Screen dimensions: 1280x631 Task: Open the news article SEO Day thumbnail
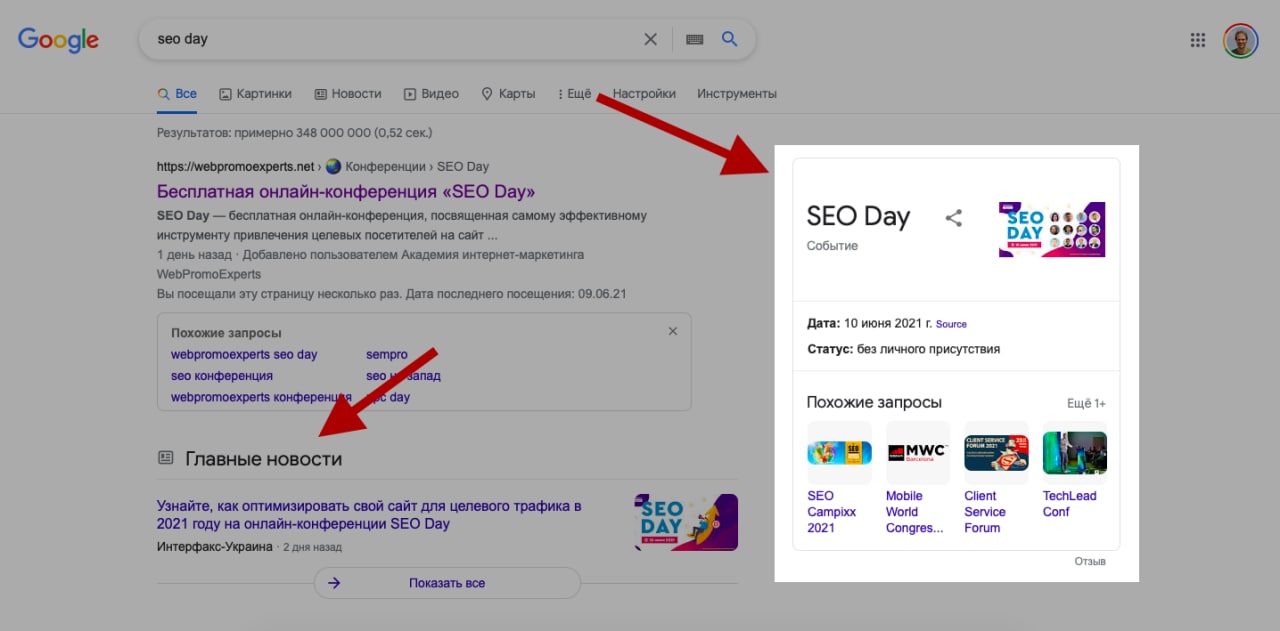coord(686,522)
